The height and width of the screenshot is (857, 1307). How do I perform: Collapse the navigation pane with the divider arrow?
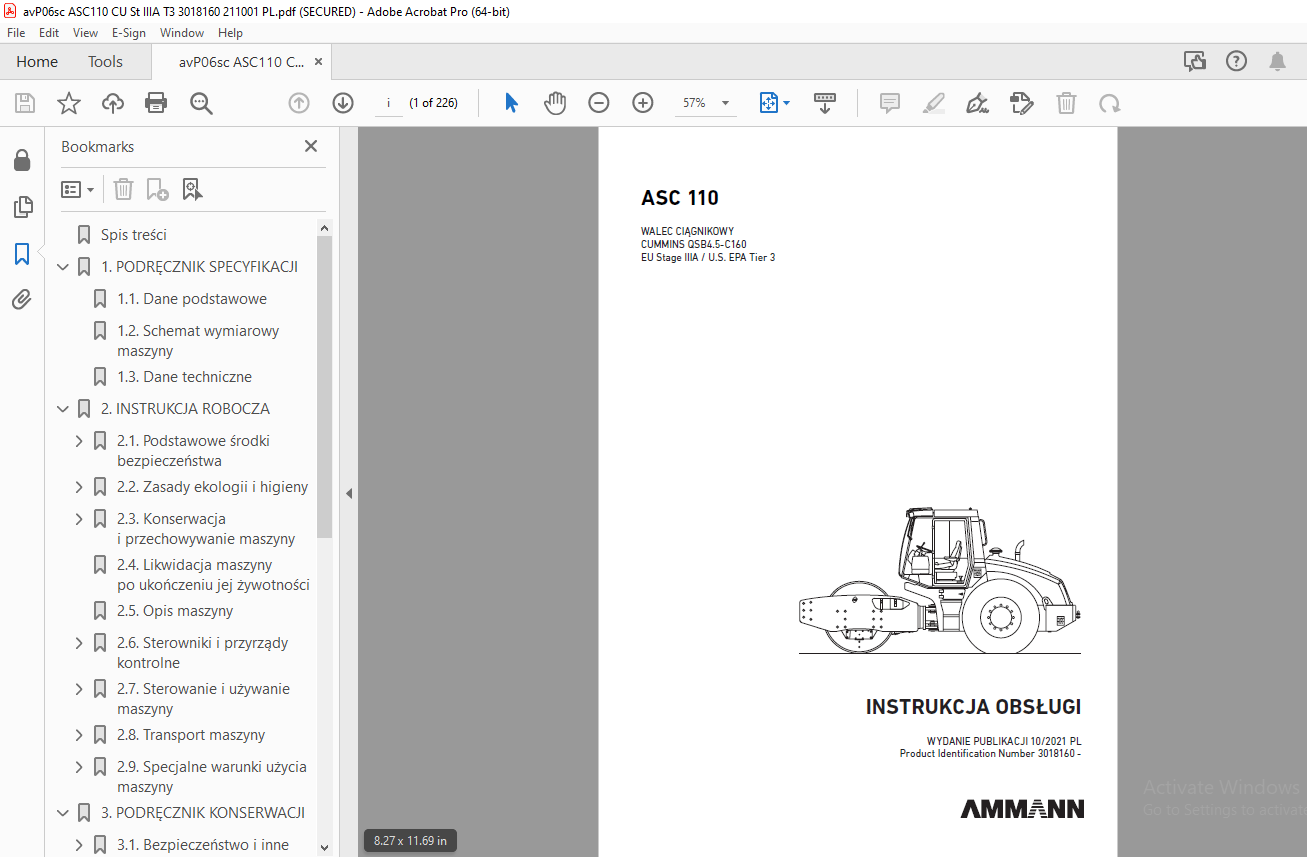tap(349, 493)
